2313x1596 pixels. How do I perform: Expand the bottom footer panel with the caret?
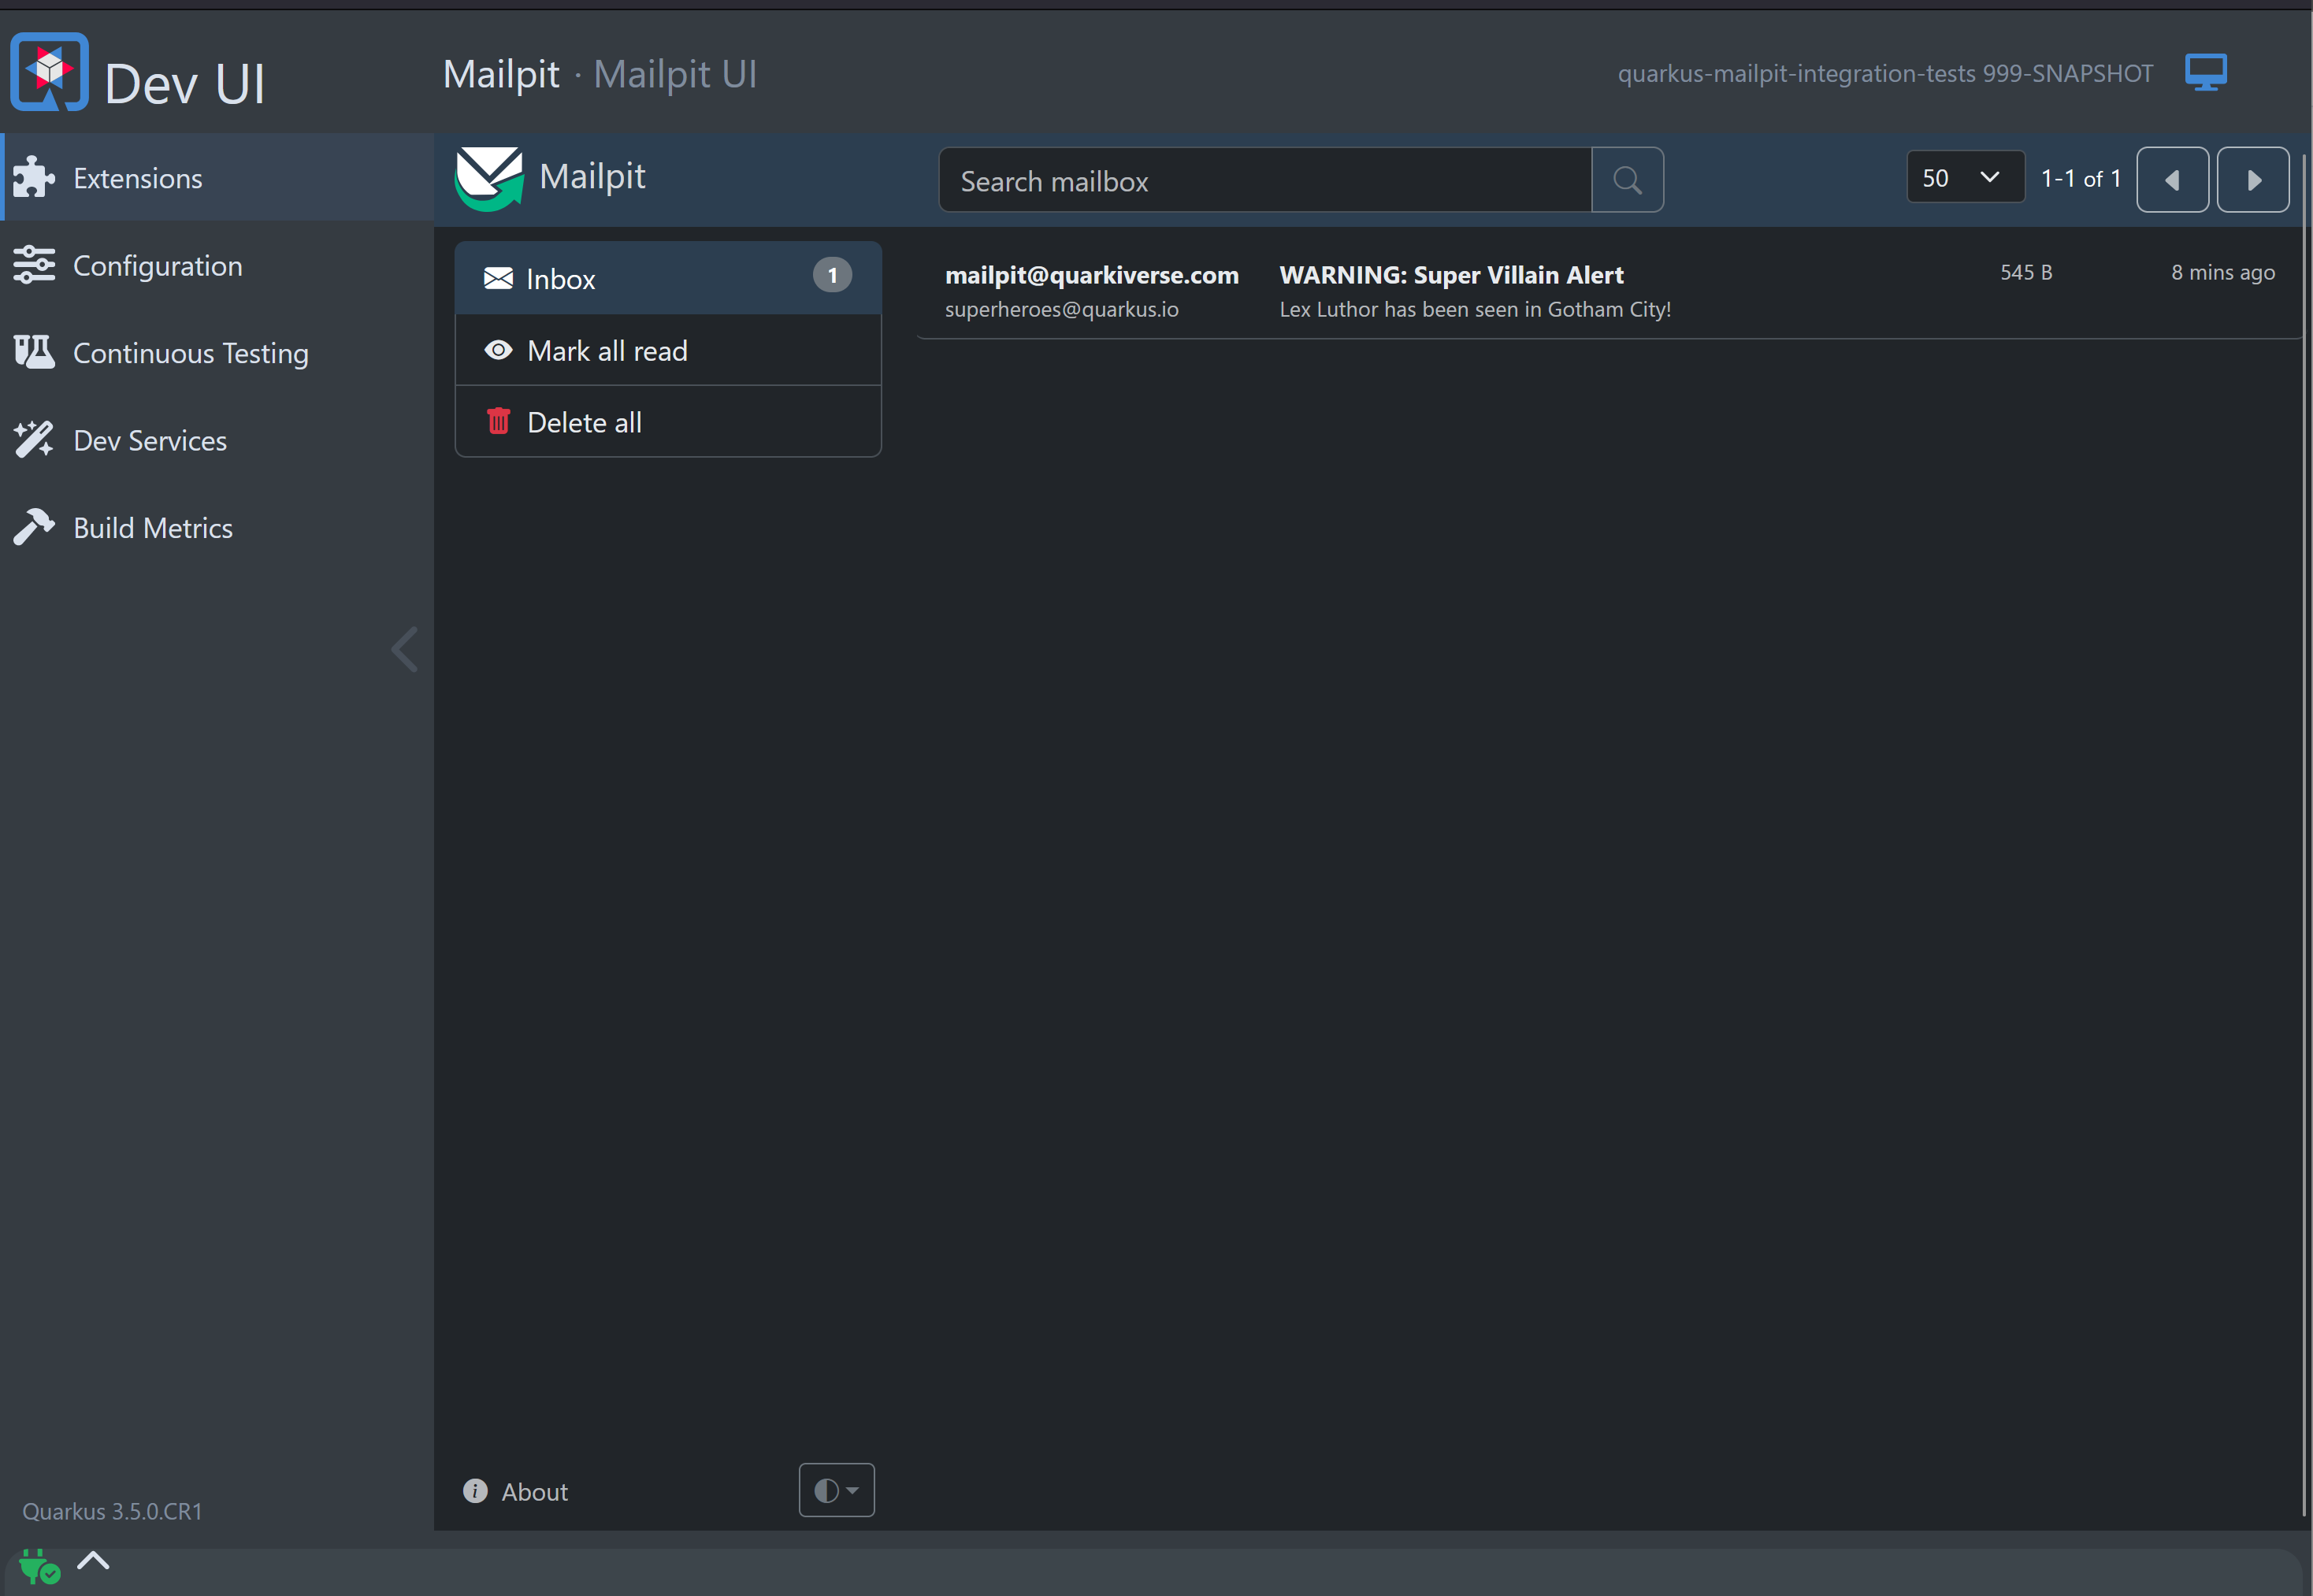pos(93,1561)
